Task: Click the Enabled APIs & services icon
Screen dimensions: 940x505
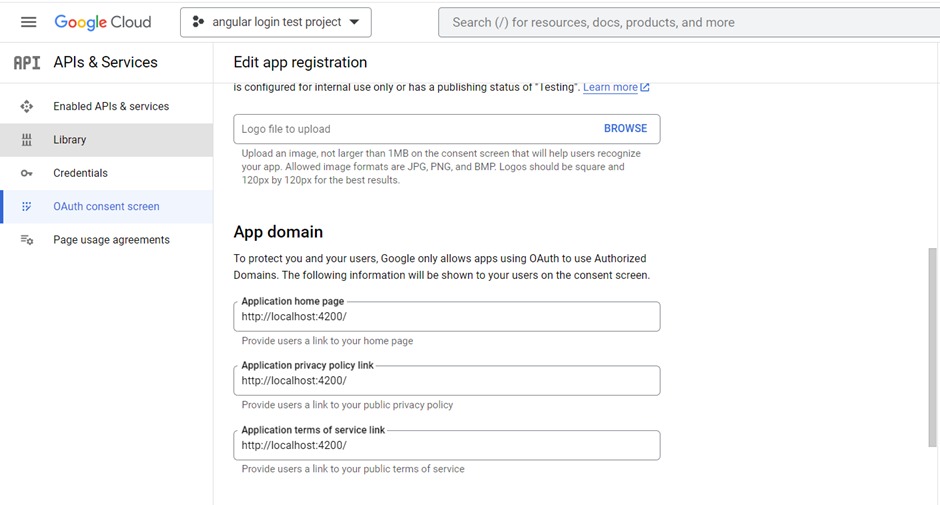Action: 26,106
